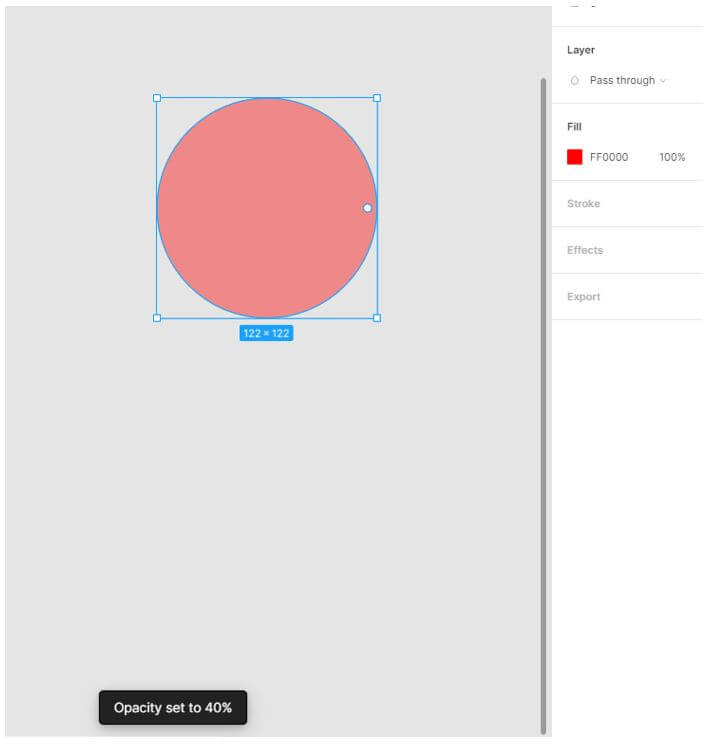Click the chevron next to Pass through
The image size is (709, 747).
(663, 81)
